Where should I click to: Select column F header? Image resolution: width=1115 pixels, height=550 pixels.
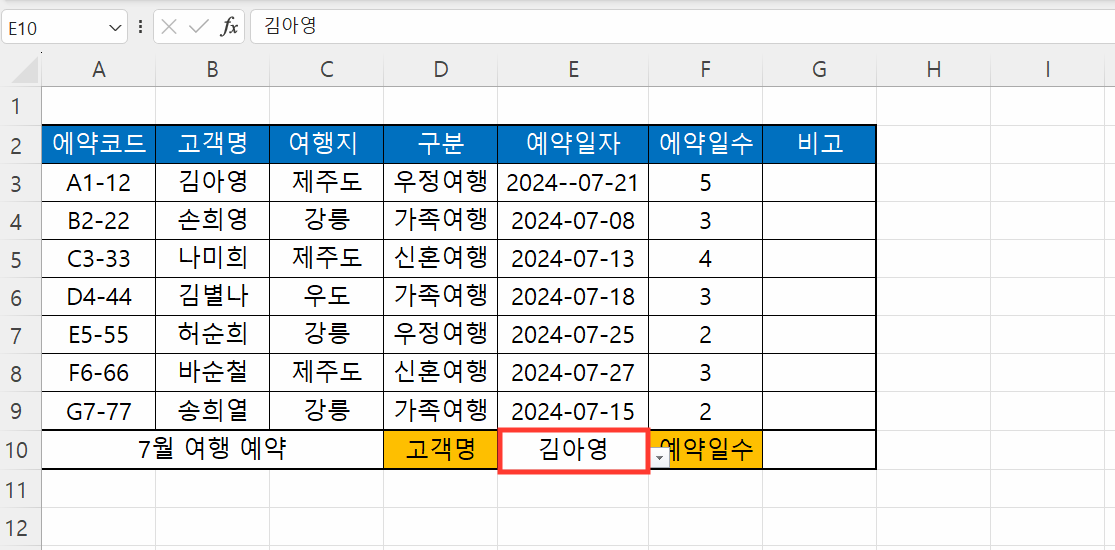705,70
